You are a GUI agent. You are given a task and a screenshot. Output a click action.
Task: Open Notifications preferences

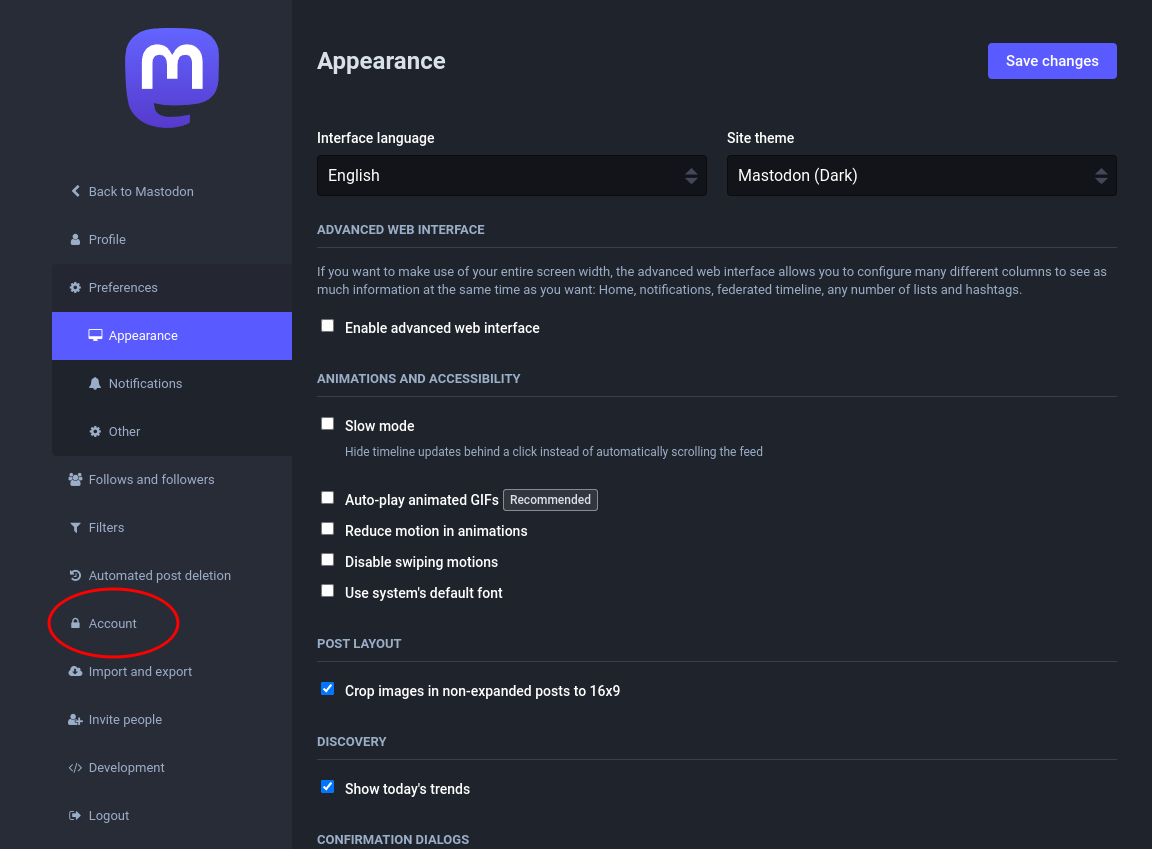click(x=172, y=383)
